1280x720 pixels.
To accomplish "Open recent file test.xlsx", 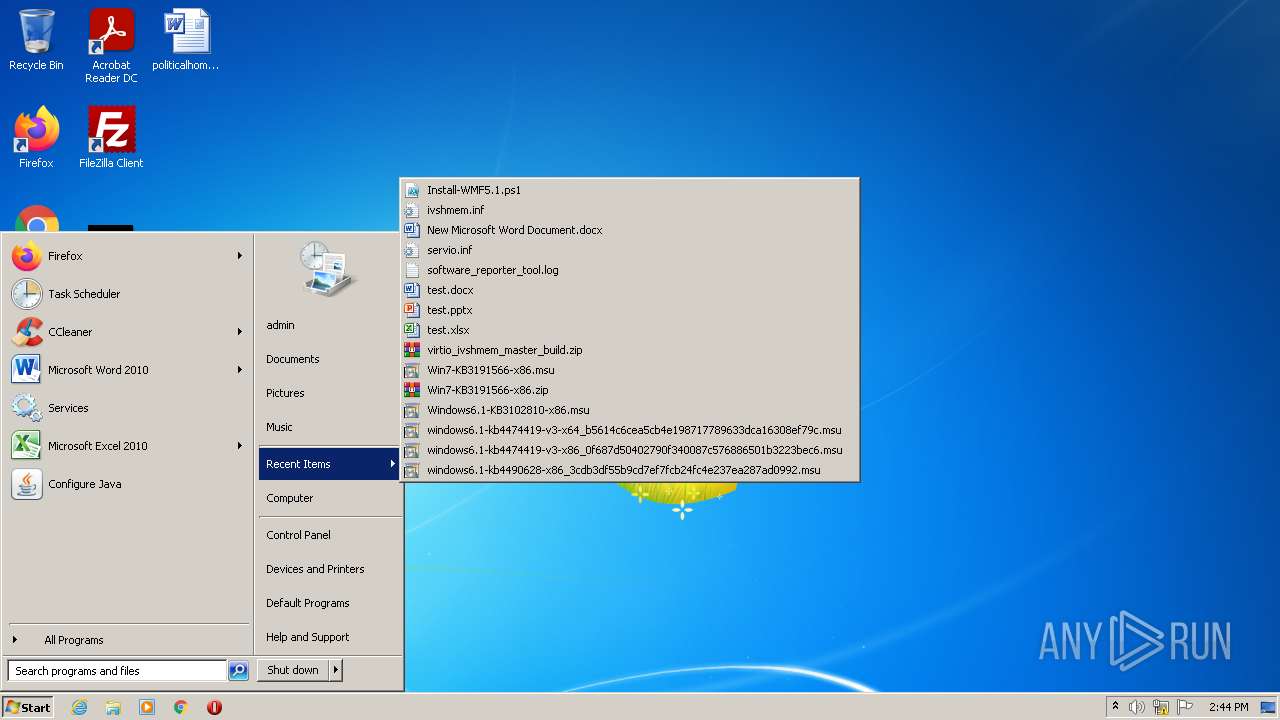I will pos(629,330).
